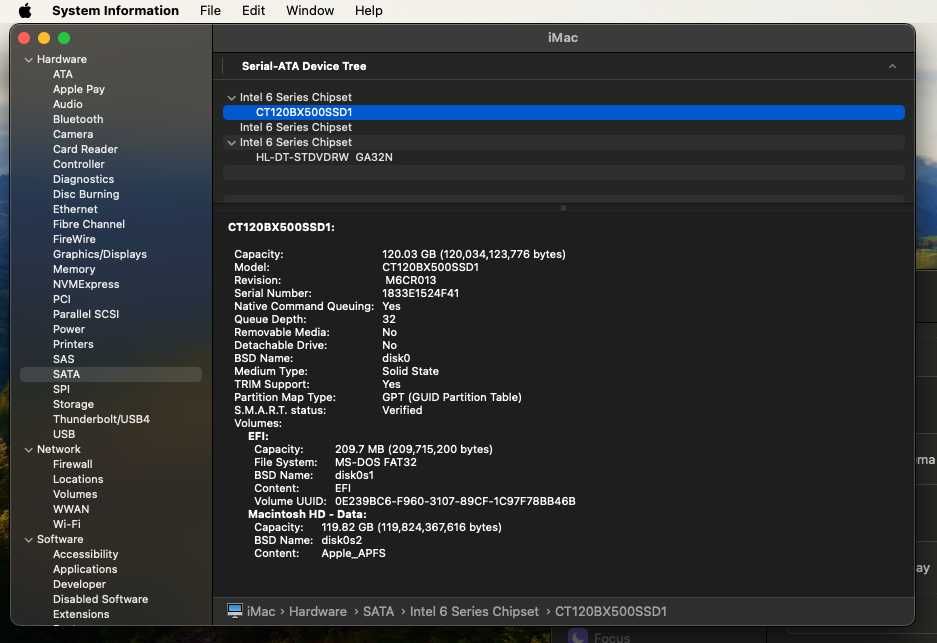Select Apple Pay in the sidebar
Image resolution: width=937 pixels, height=643 pixels.
click(x=79, y=89)
